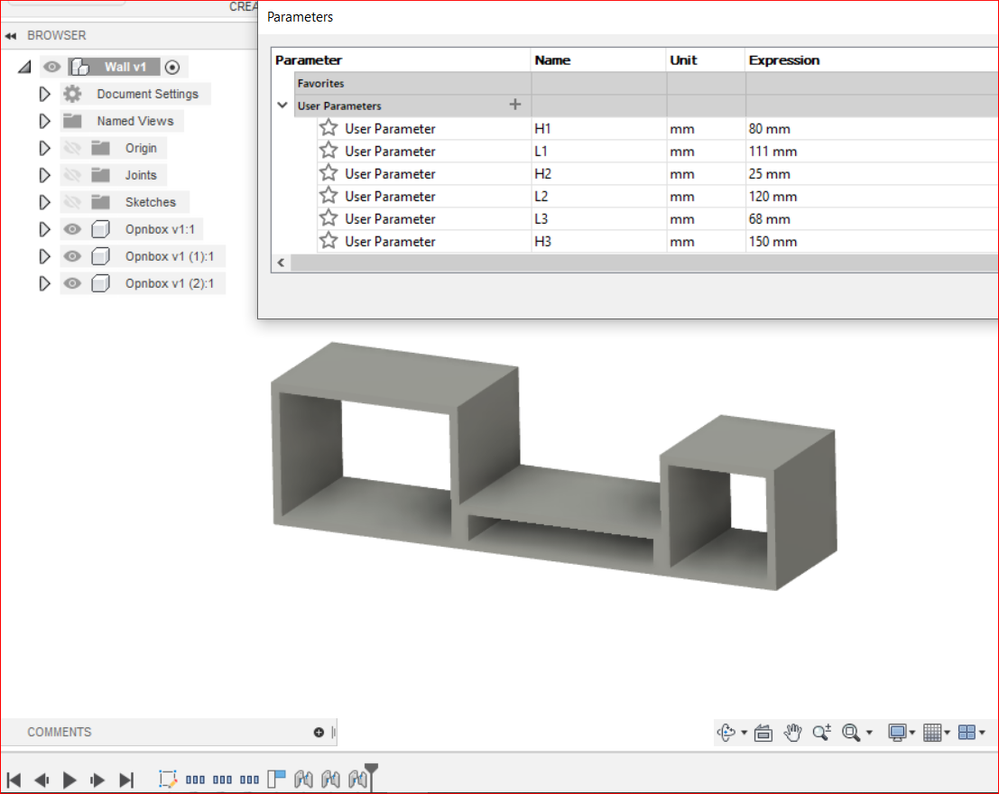Collapse the User Parameters group chevron
Screen dimensions: 999x794
tap(282, 105)
